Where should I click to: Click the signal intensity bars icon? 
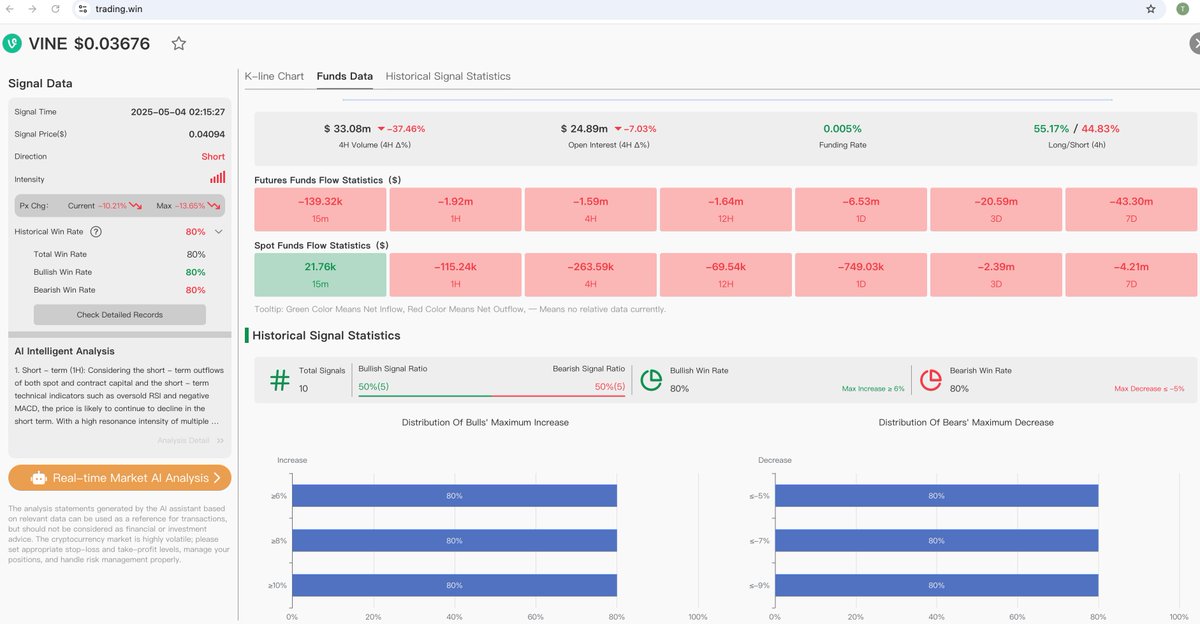point(217,178)
